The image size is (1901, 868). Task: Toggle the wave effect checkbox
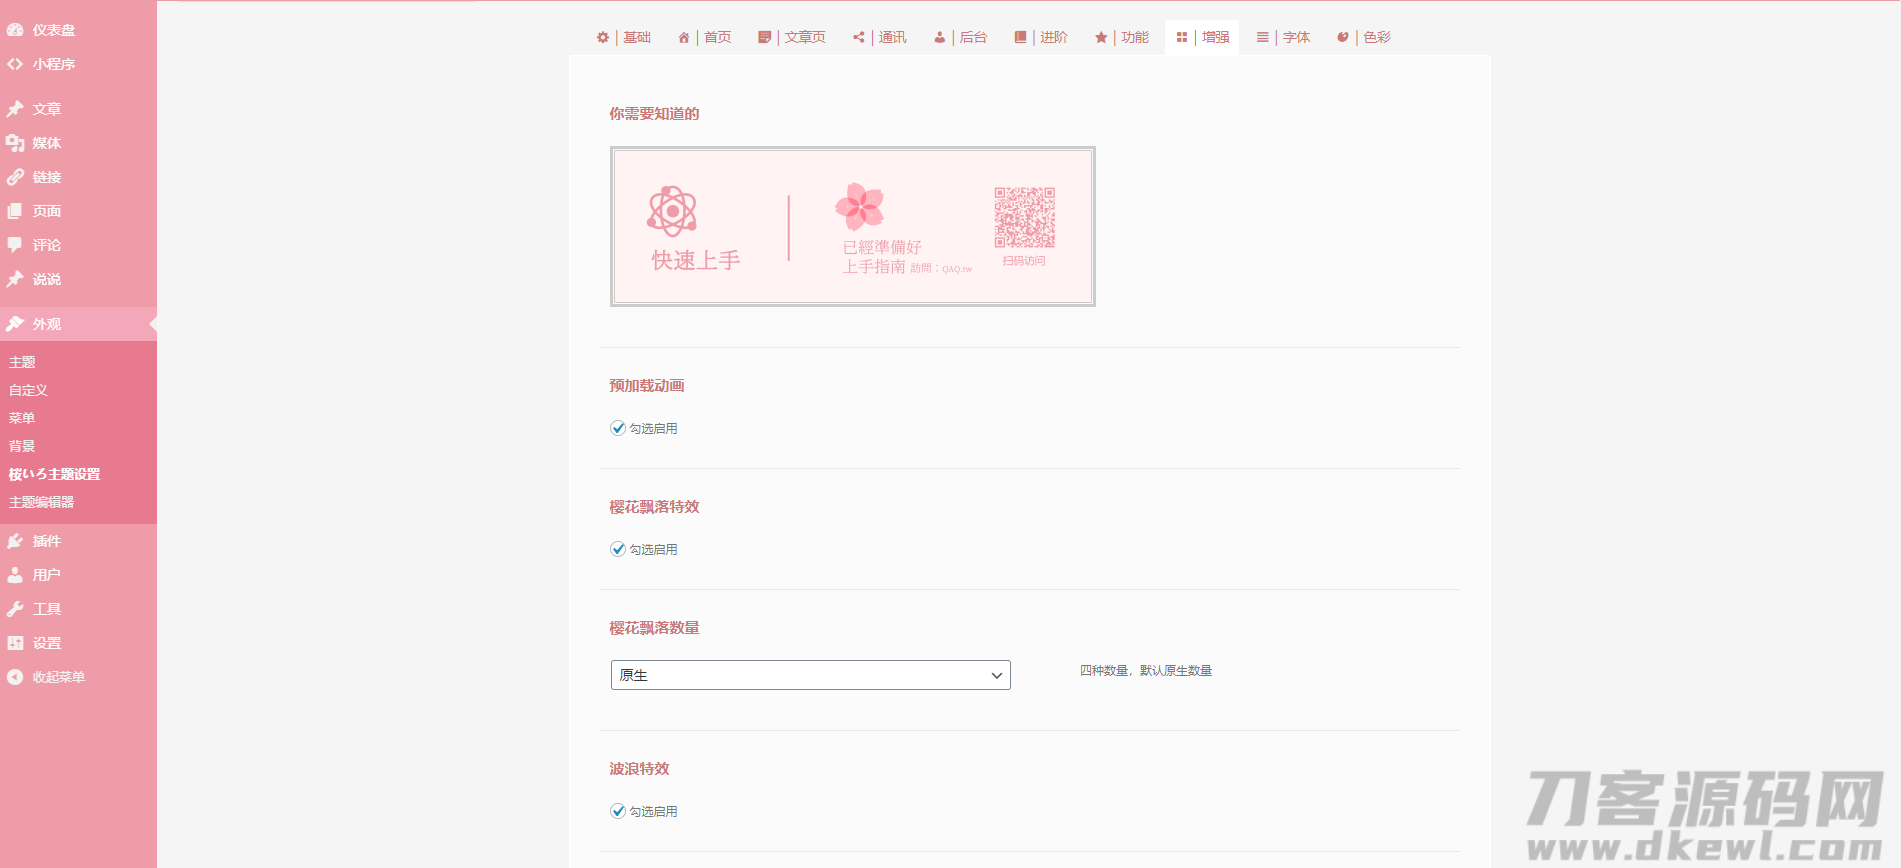(618, 811)
